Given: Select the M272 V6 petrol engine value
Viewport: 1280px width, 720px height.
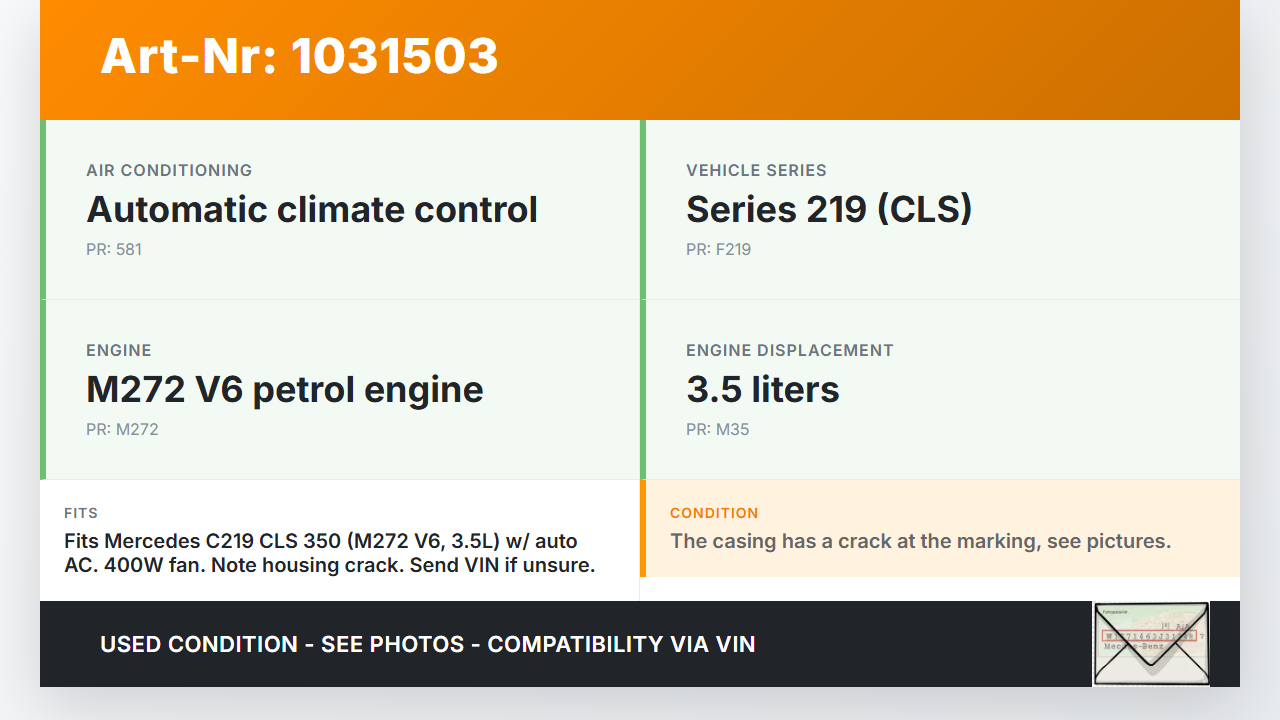Looking at the screenshot, I should pos(285,390).
